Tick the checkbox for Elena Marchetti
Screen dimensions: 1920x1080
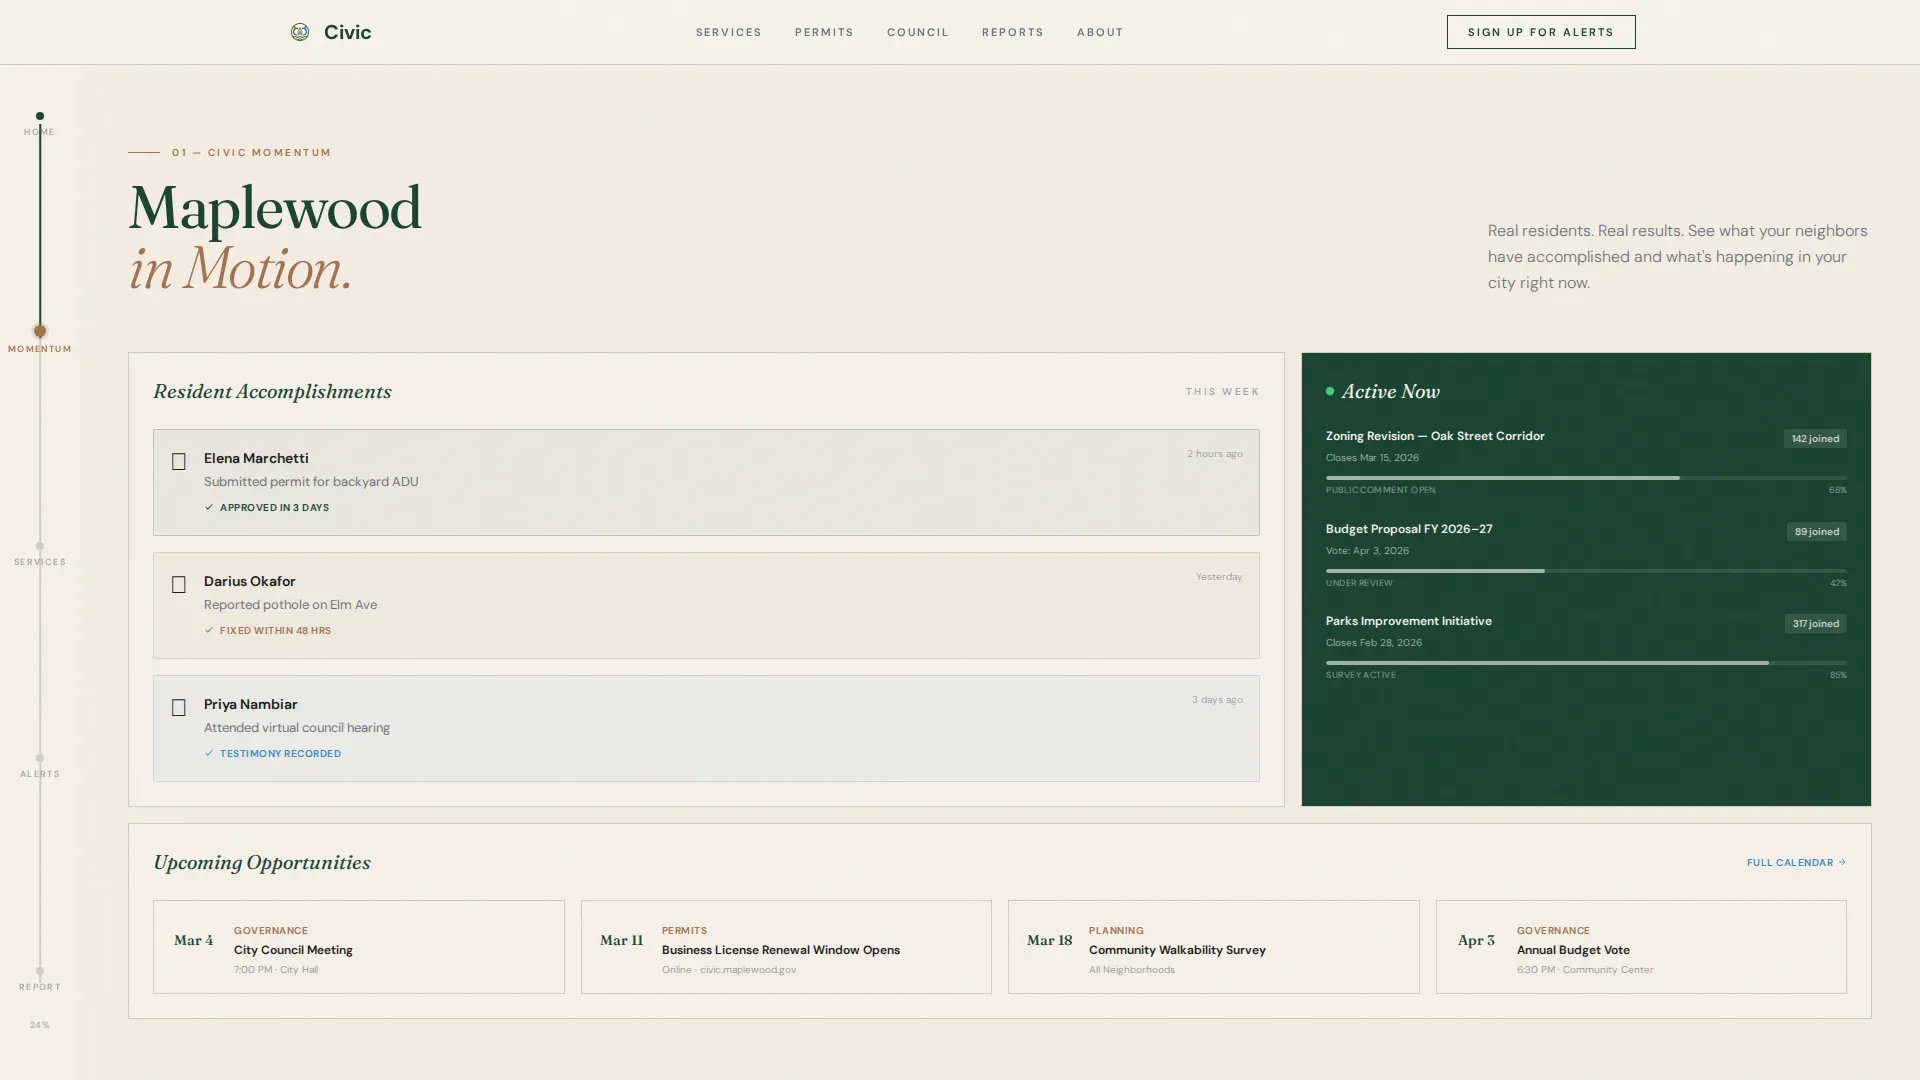[x=179, y=461]
